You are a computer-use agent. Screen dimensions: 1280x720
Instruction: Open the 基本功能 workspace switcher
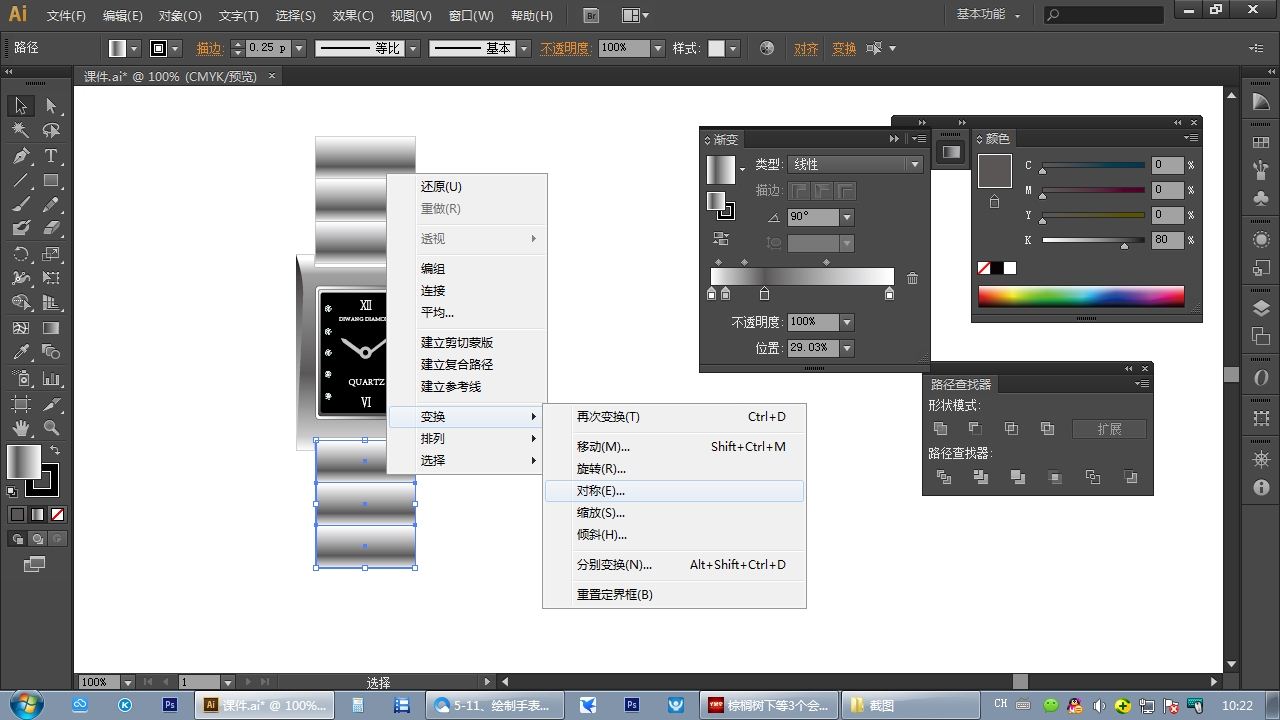click(x=988, y=15)
